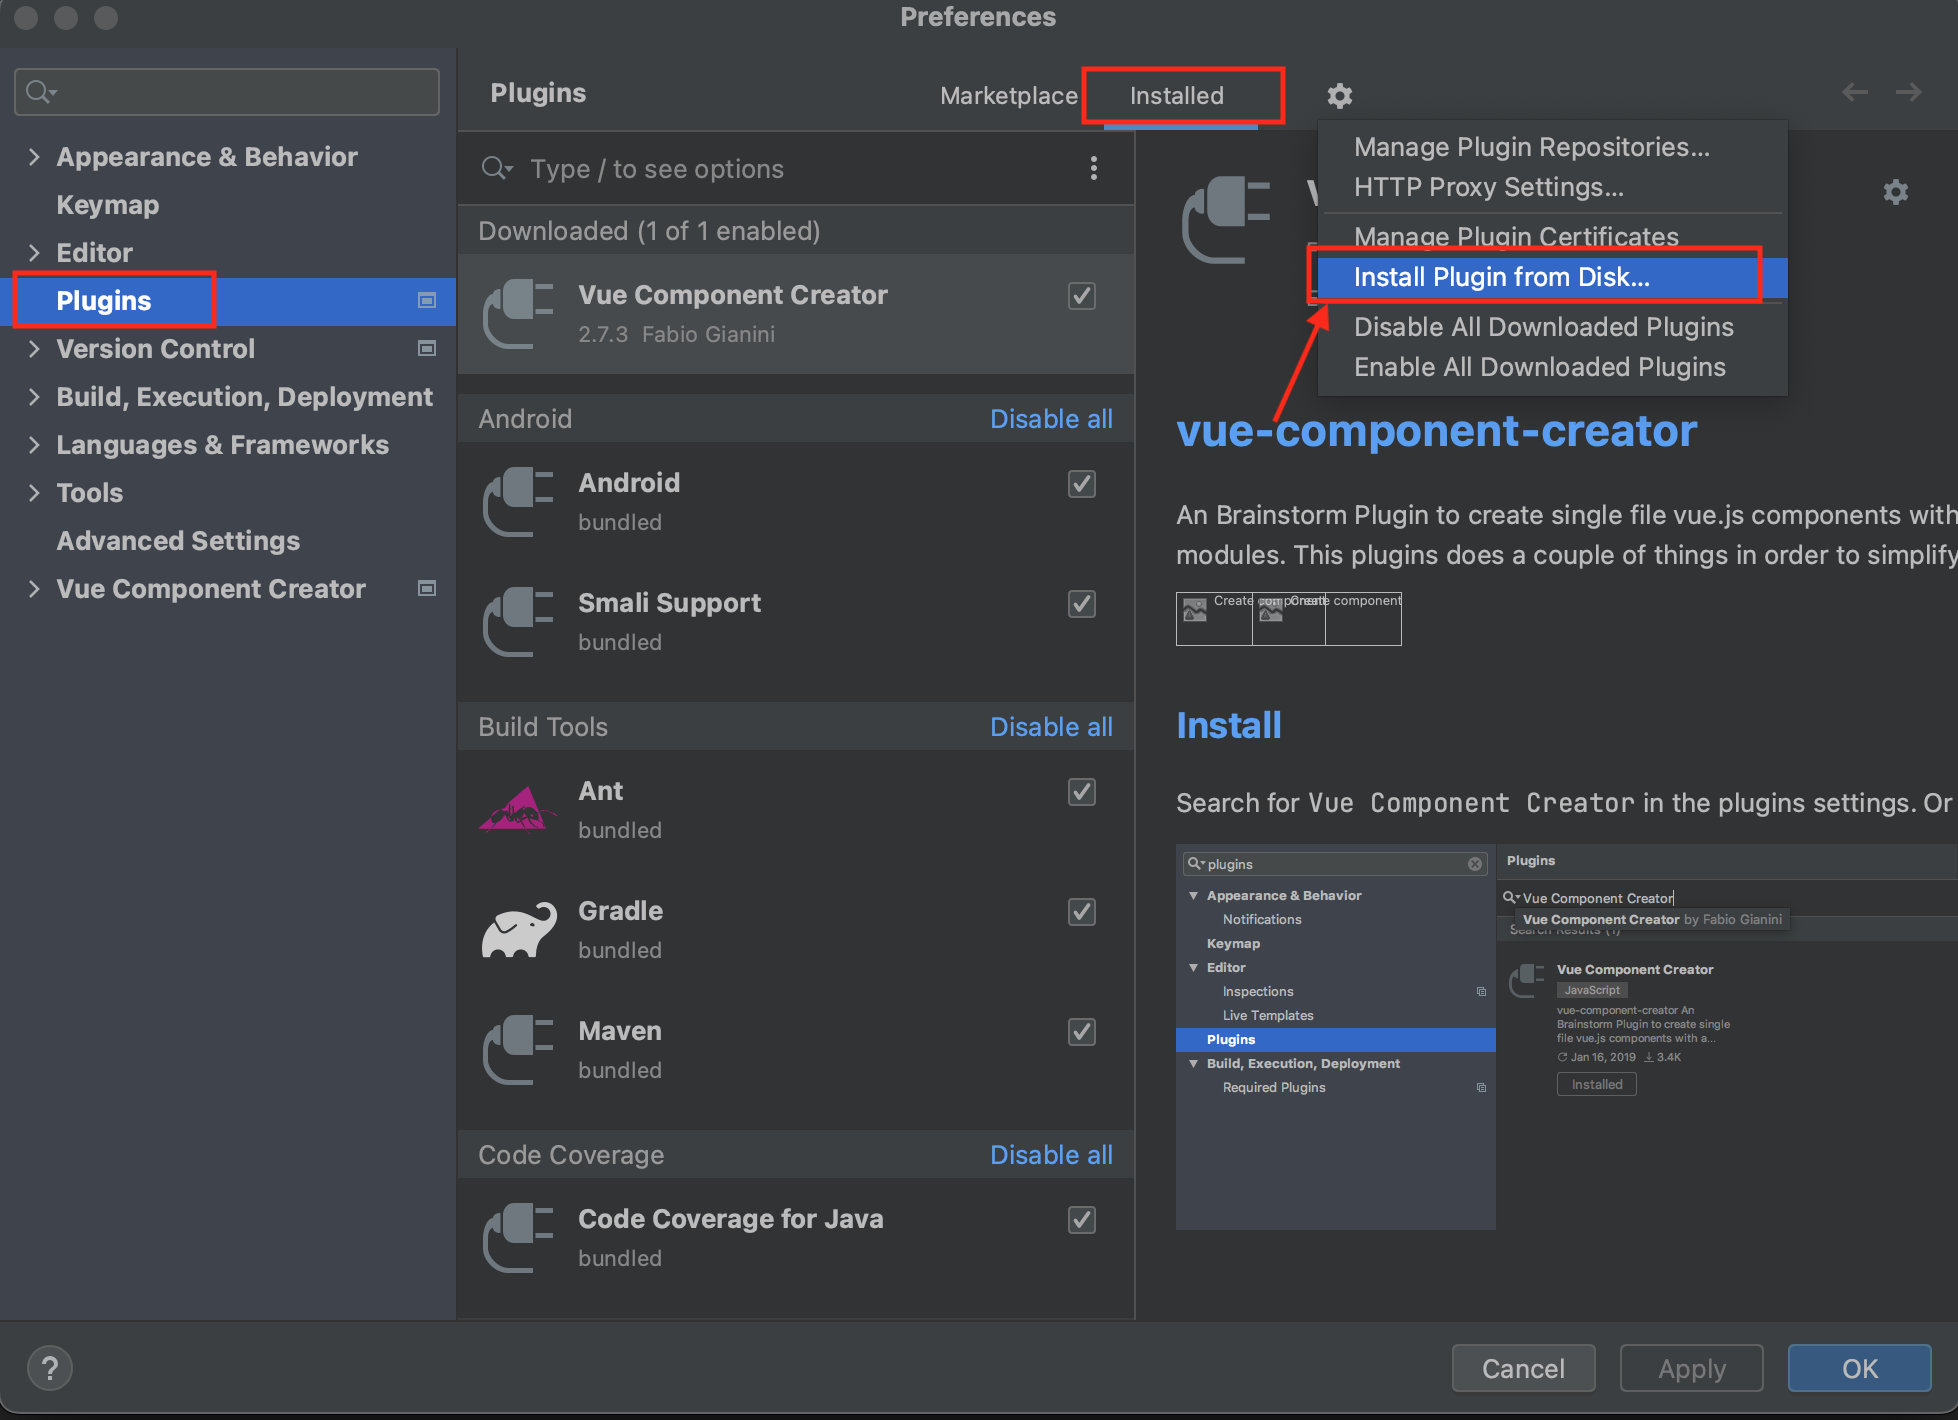This screenshot has width=1958, height=1420.
Task: Click the help question mark icon
Action: (x=50, y=1368)
